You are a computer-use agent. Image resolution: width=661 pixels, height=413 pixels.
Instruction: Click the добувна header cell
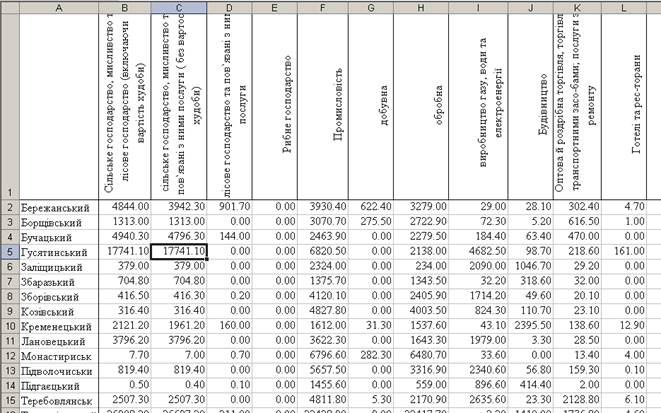point(371,107)
